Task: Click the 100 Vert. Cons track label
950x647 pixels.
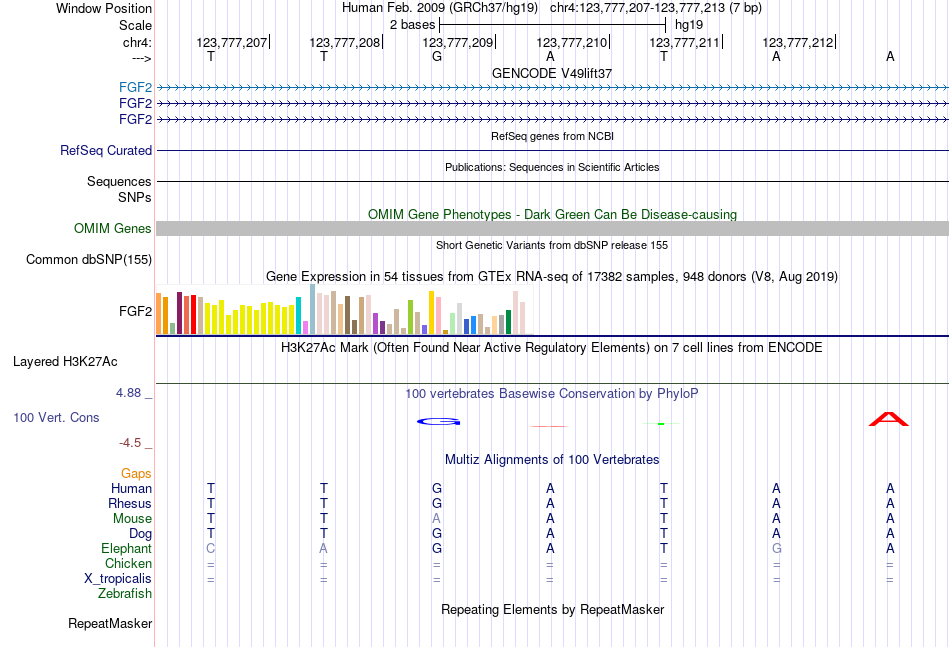Action: [56, 417]
